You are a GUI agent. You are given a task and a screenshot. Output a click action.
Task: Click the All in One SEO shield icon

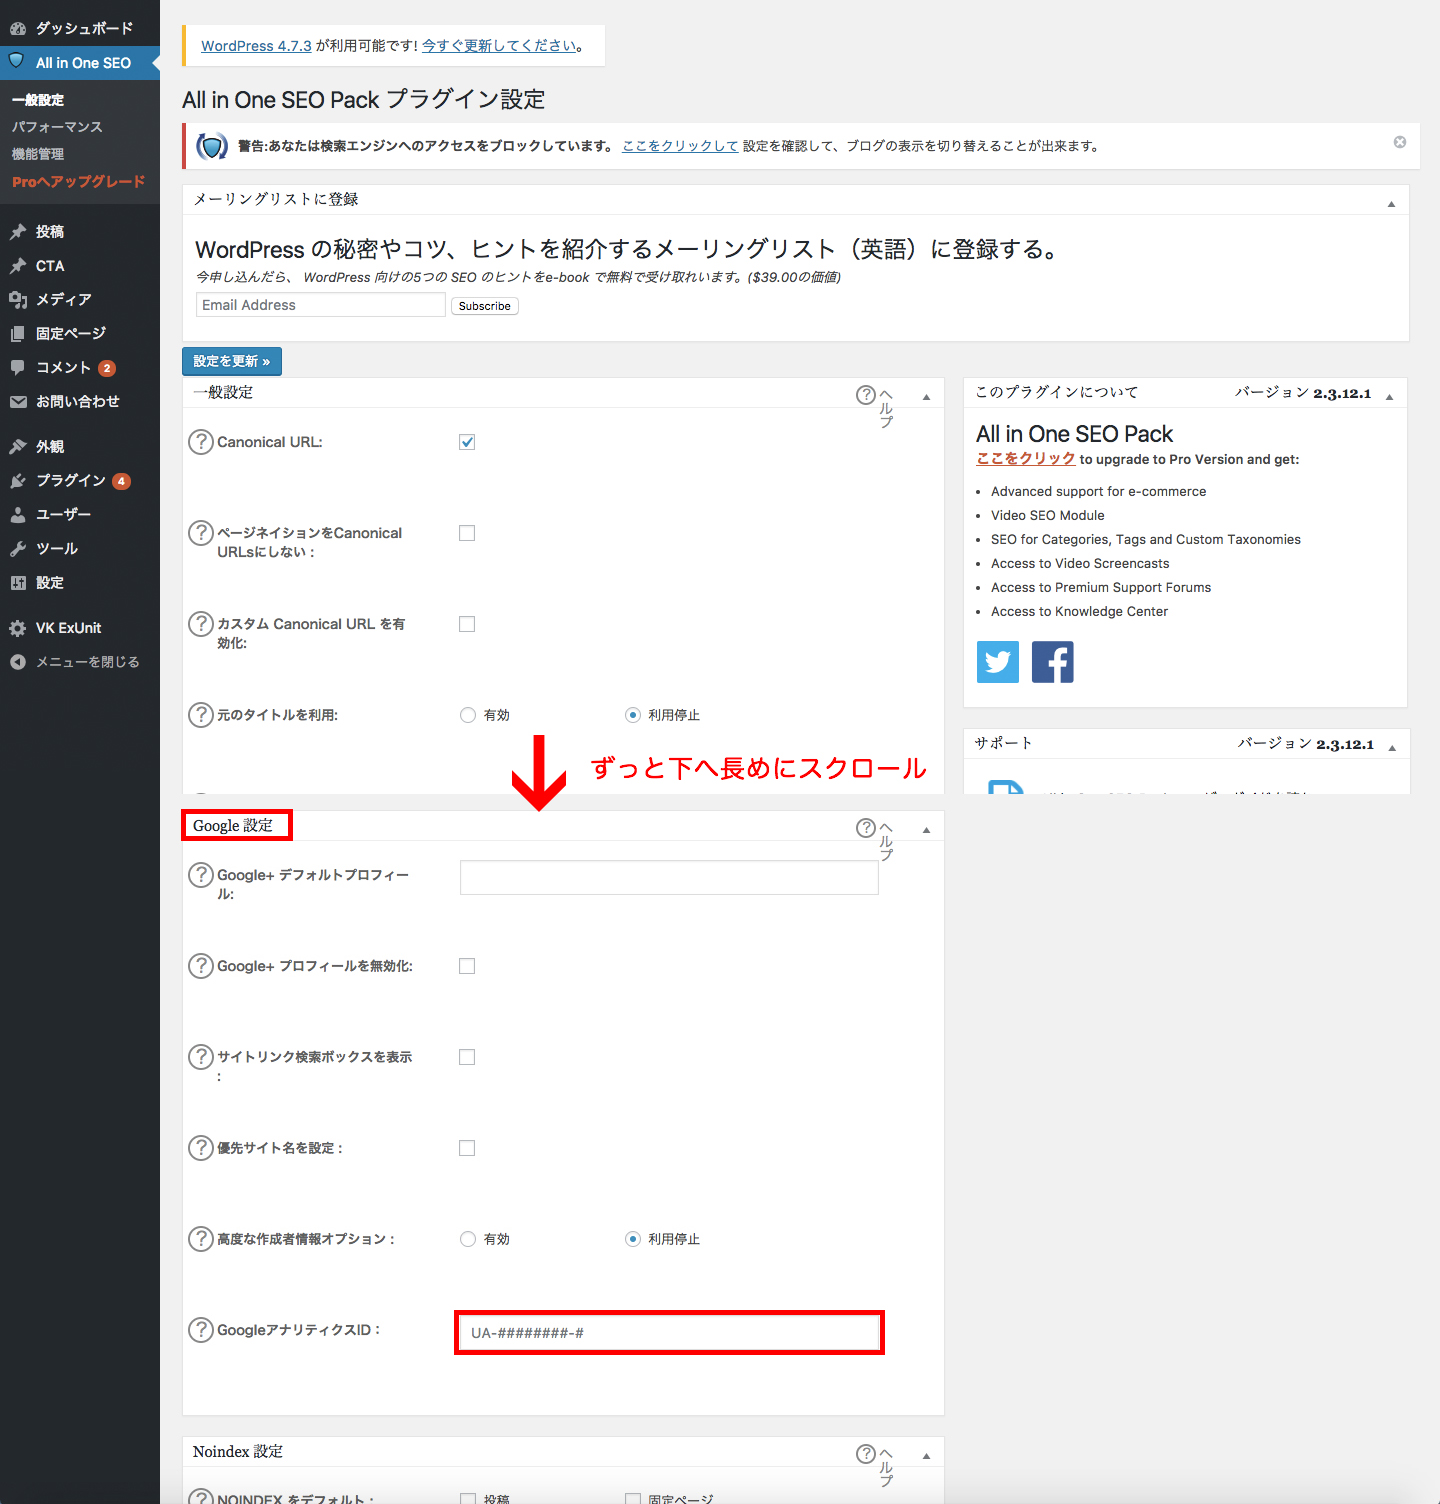(x=17, y=61)
